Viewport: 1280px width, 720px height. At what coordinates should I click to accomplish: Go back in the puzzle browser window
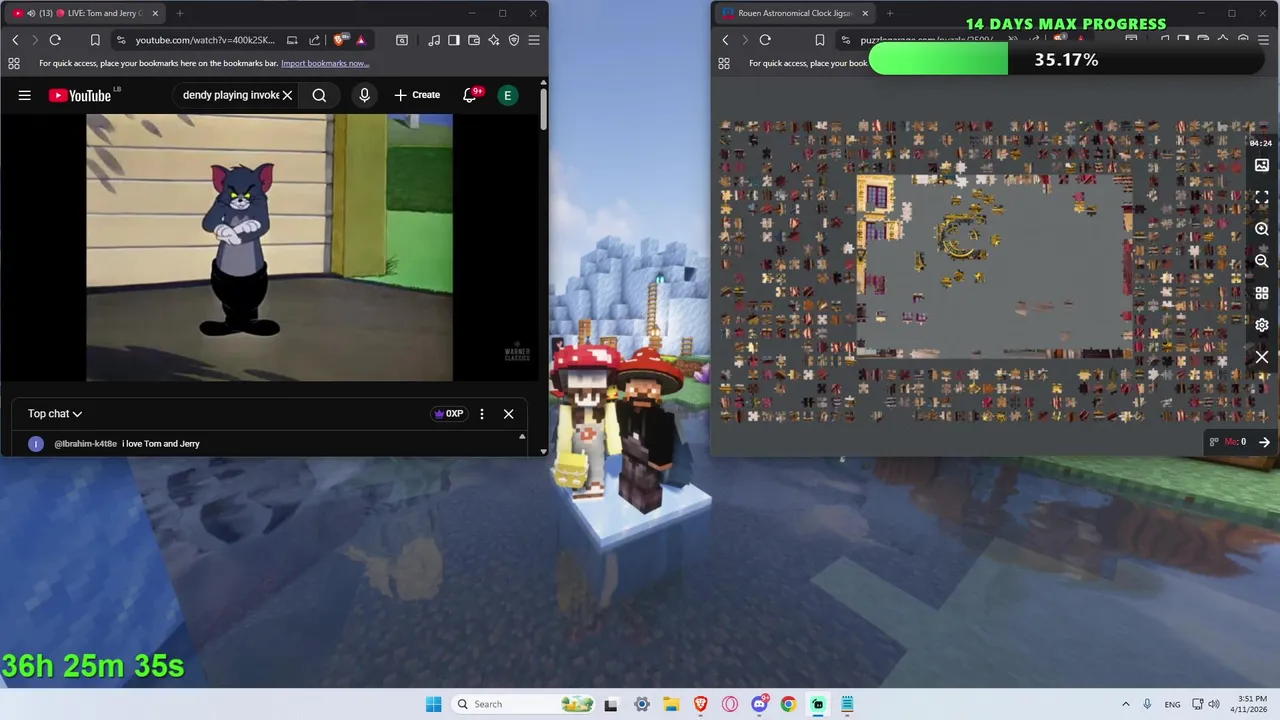tap(725, 40)
